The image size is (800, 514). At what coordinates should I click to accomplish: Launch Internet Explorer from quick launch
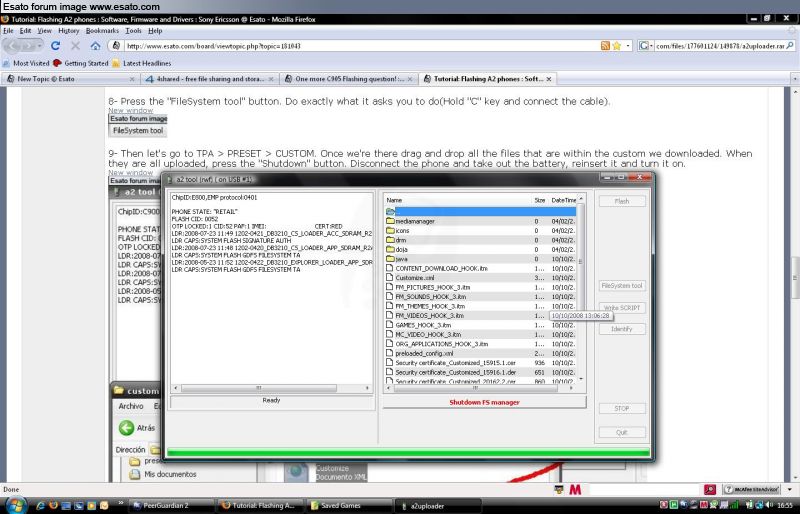(40, 506)
